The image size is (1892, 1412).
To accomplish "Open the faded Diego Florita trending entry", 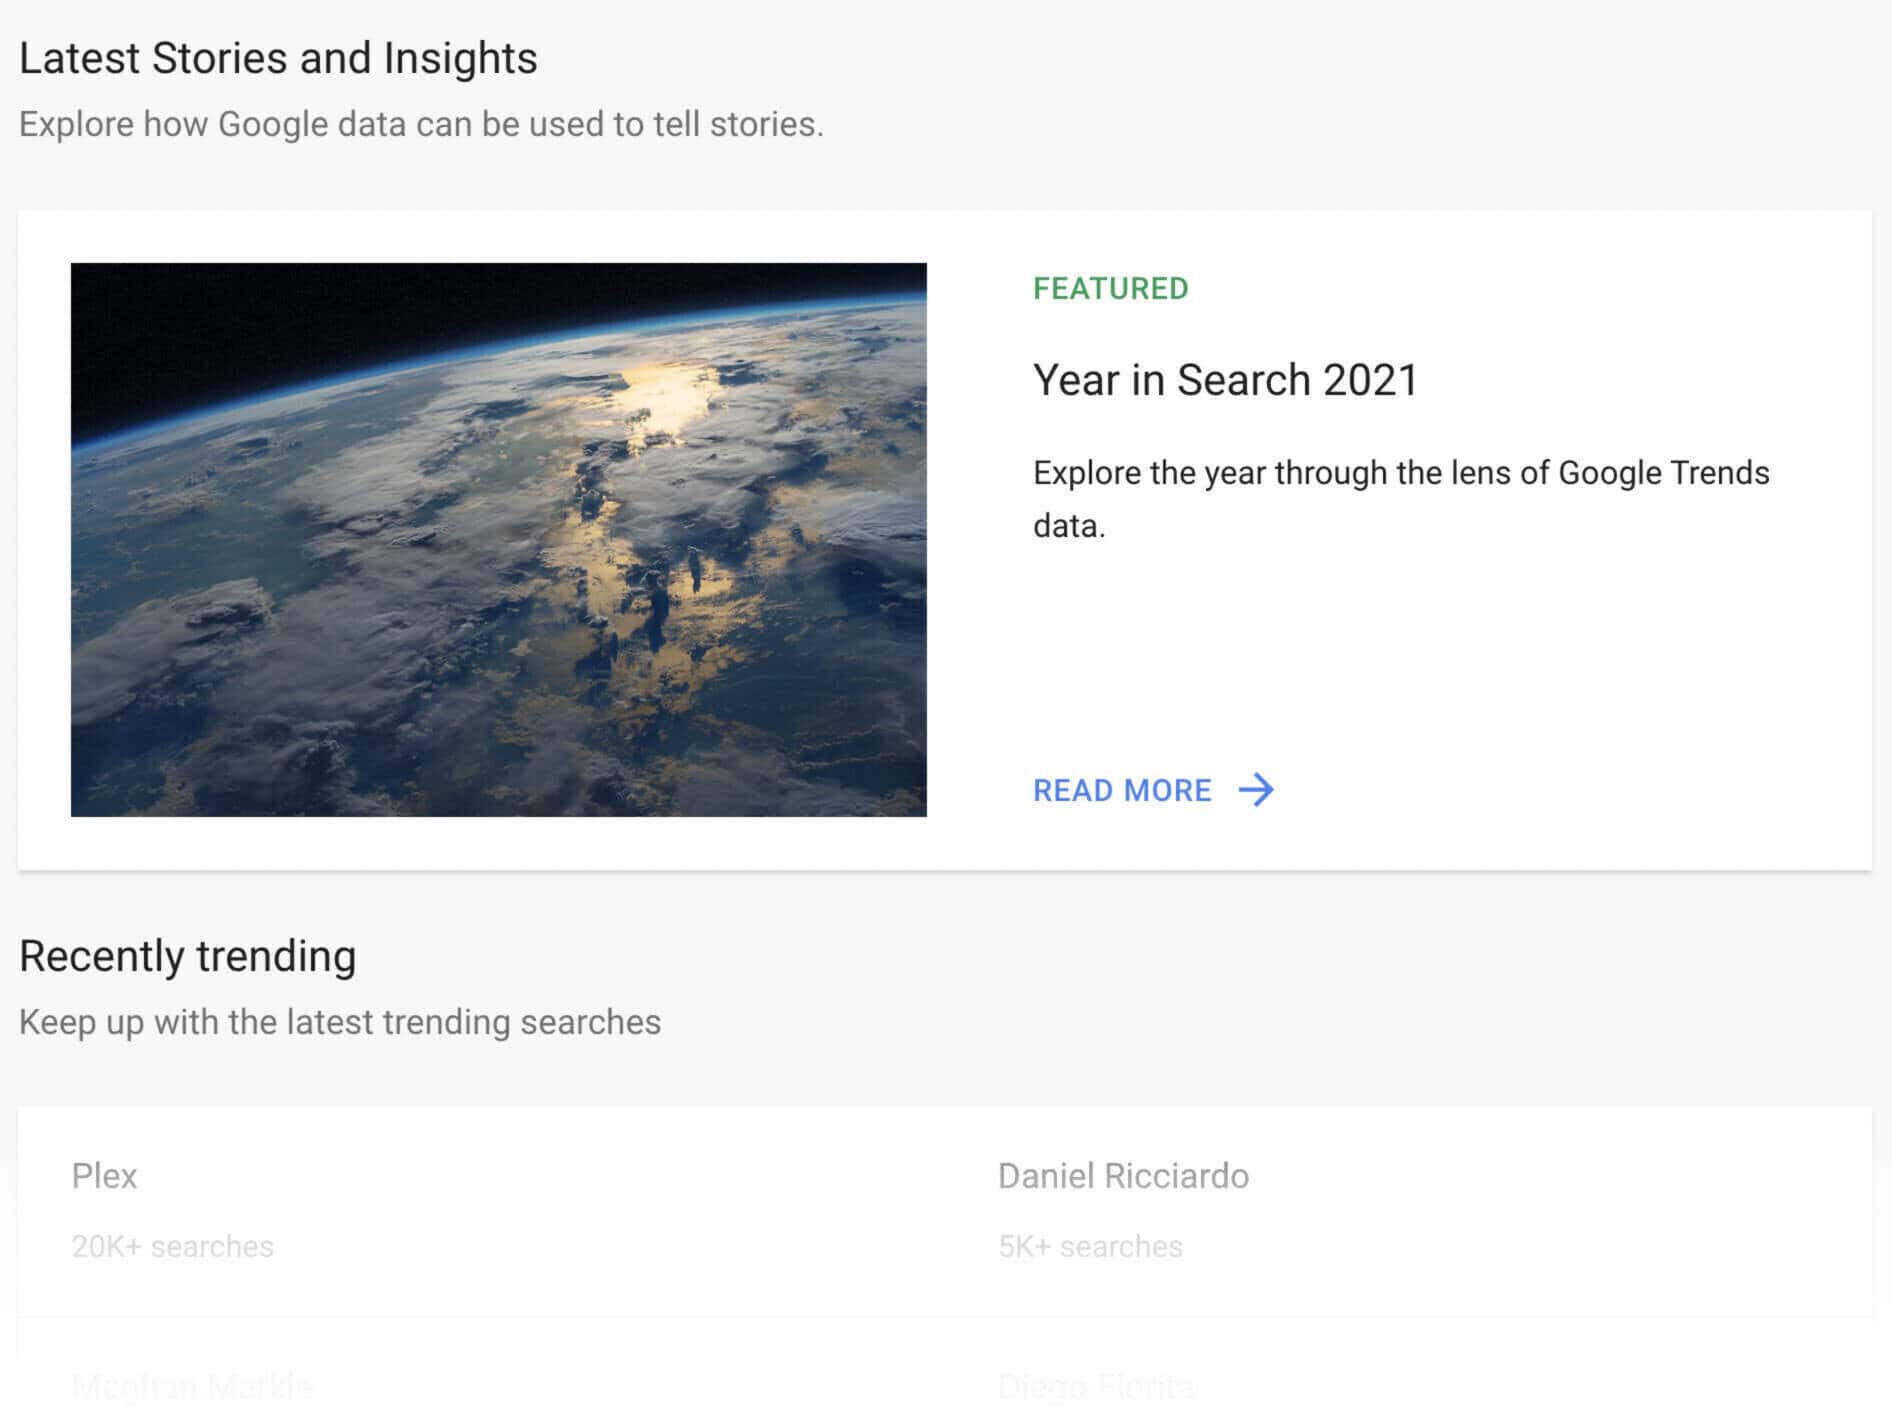I will tap(1096, 1386).
